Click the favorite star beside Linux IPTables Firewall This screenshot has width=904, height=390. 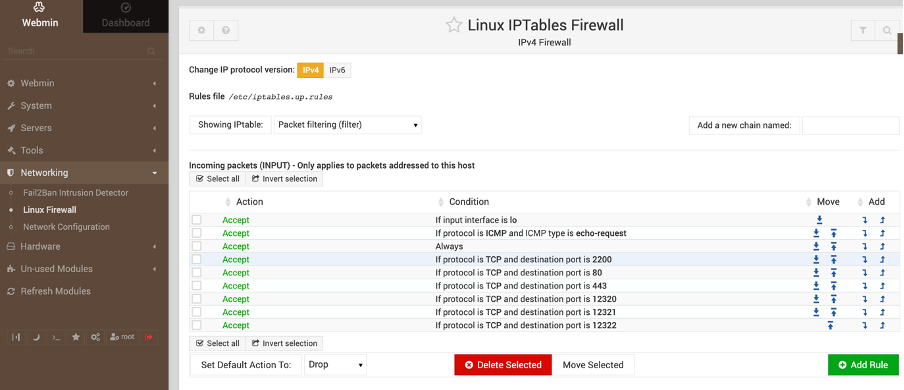point(454,25)
